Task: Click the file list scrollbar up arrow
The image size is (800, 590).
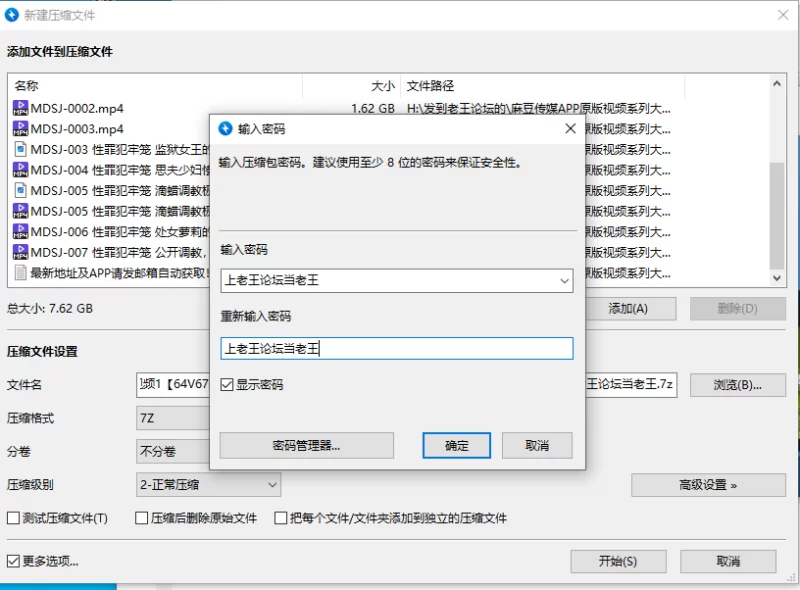Action: pyautogui.click(x=777, y=84)
